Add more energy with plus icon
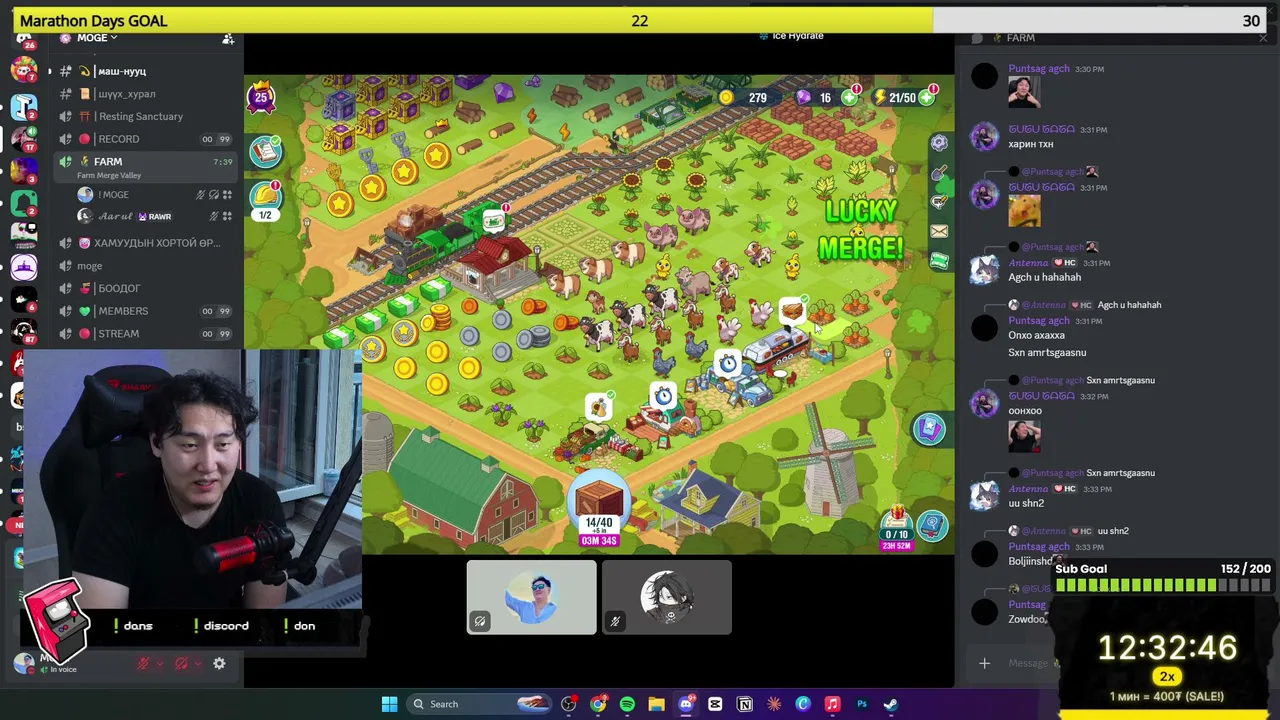The height and width of the screenshot is (720, 1280). coord(928,98)
